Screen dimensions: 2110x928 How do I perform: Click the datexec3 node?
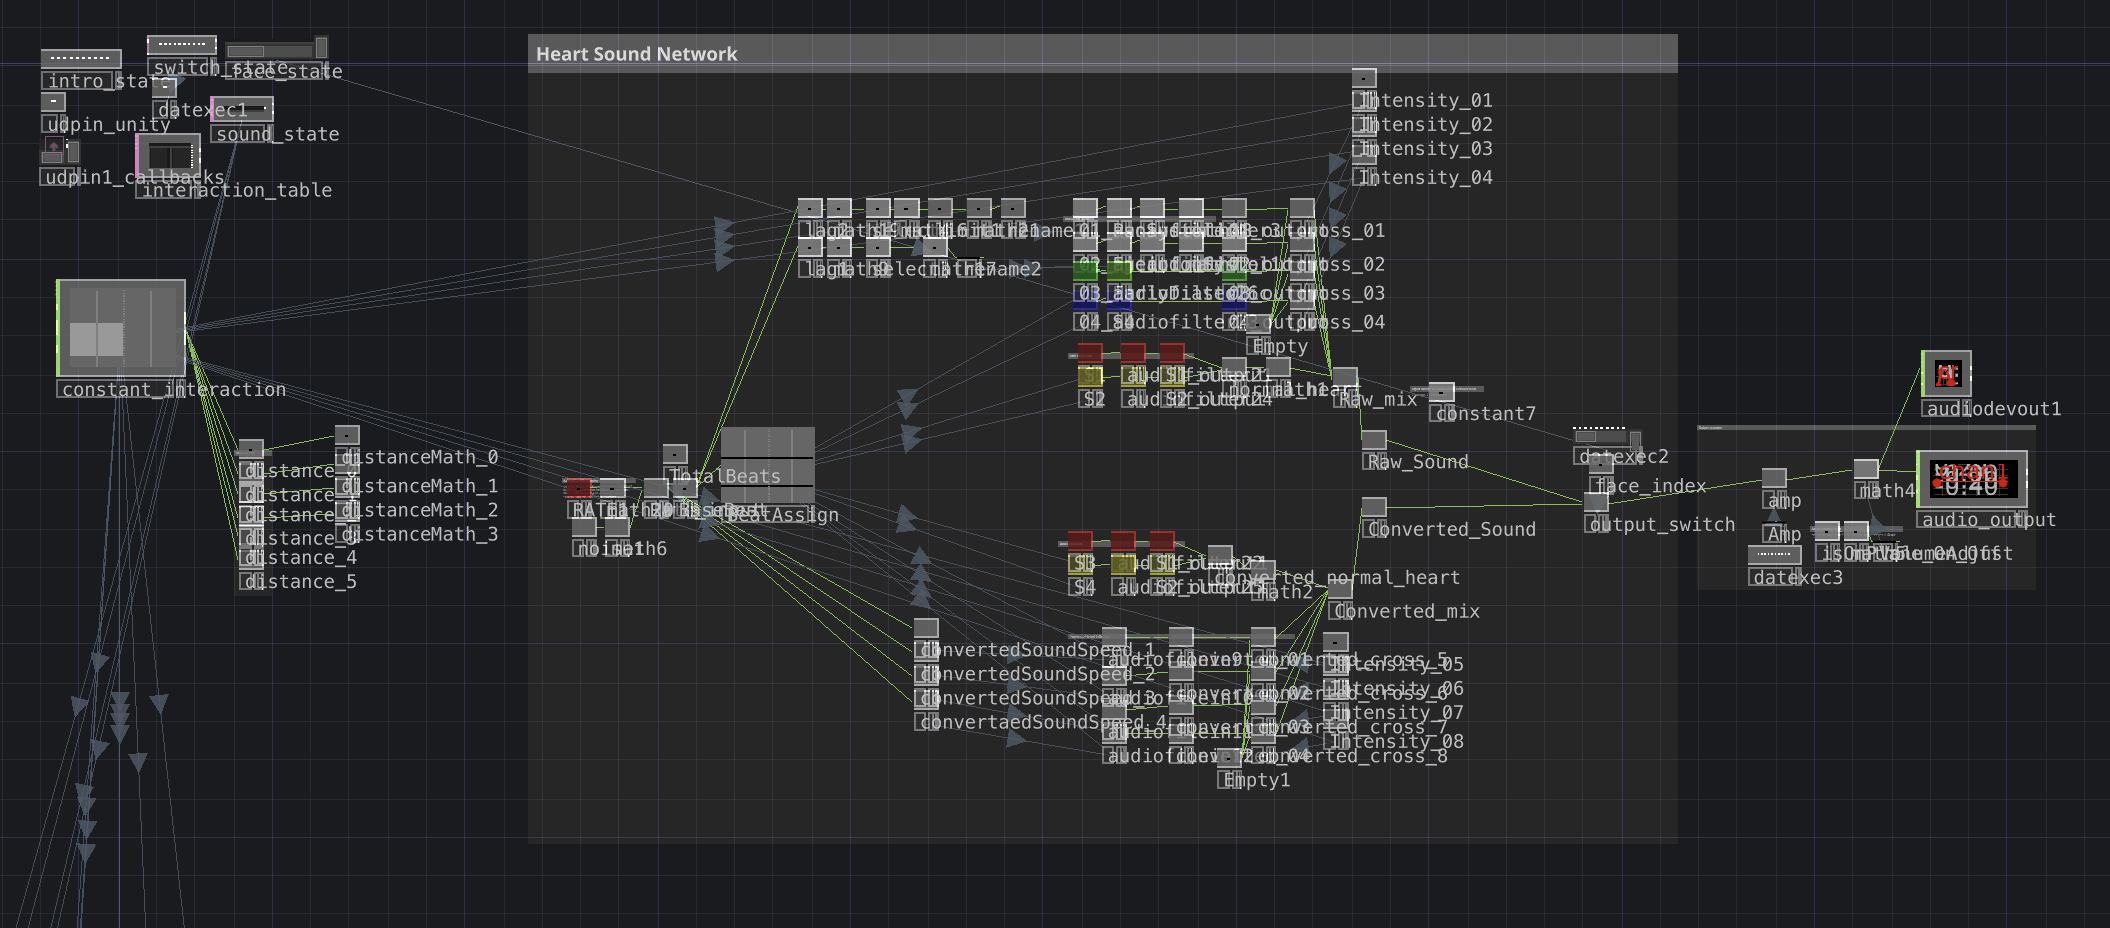(x=1774, y=555)
